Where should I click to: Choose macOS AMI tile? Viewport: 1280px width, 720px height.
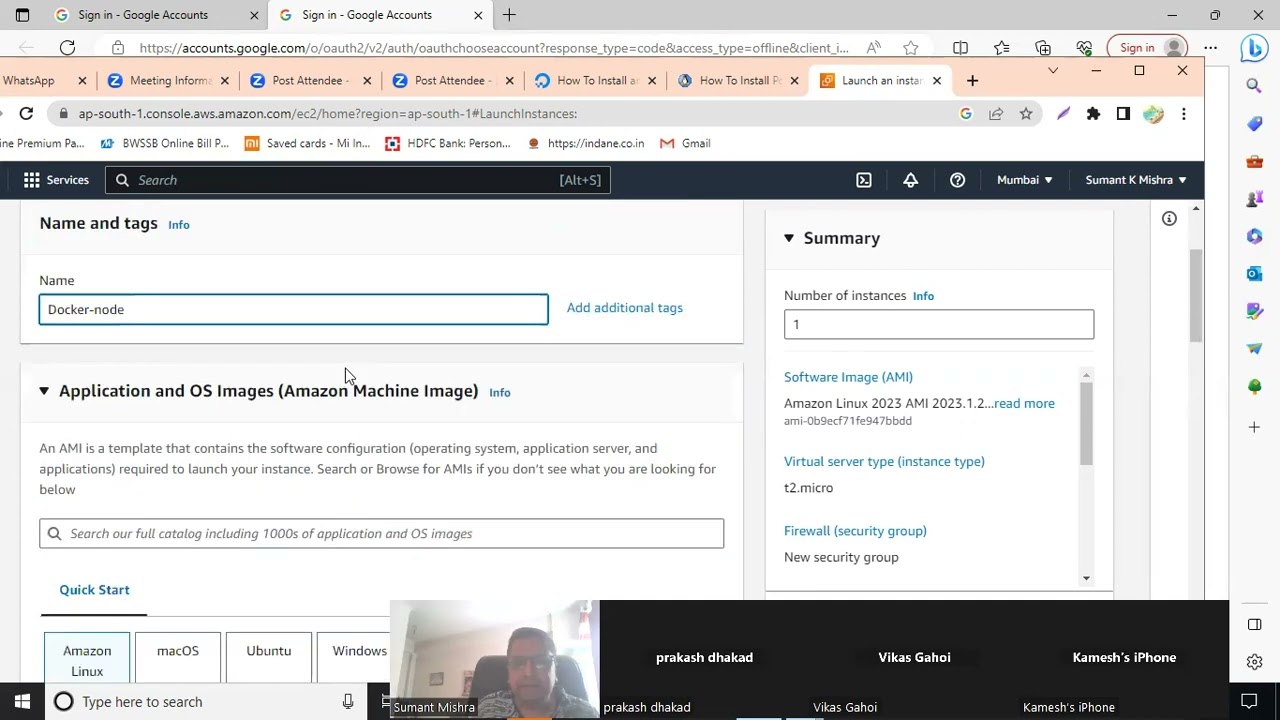[178, 656]
